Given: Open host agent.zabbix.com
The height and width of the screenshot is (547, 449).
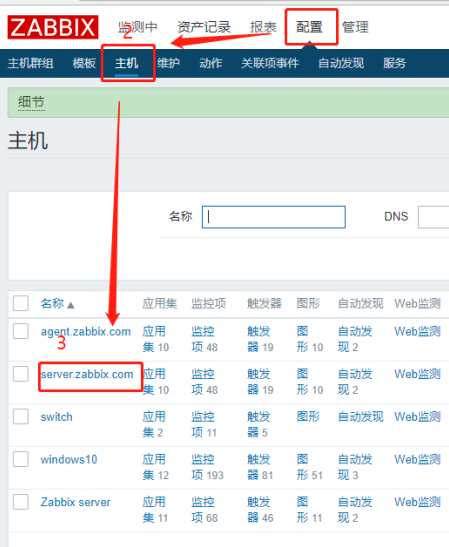Looking at the screenshot, I should tap(85, 331).
